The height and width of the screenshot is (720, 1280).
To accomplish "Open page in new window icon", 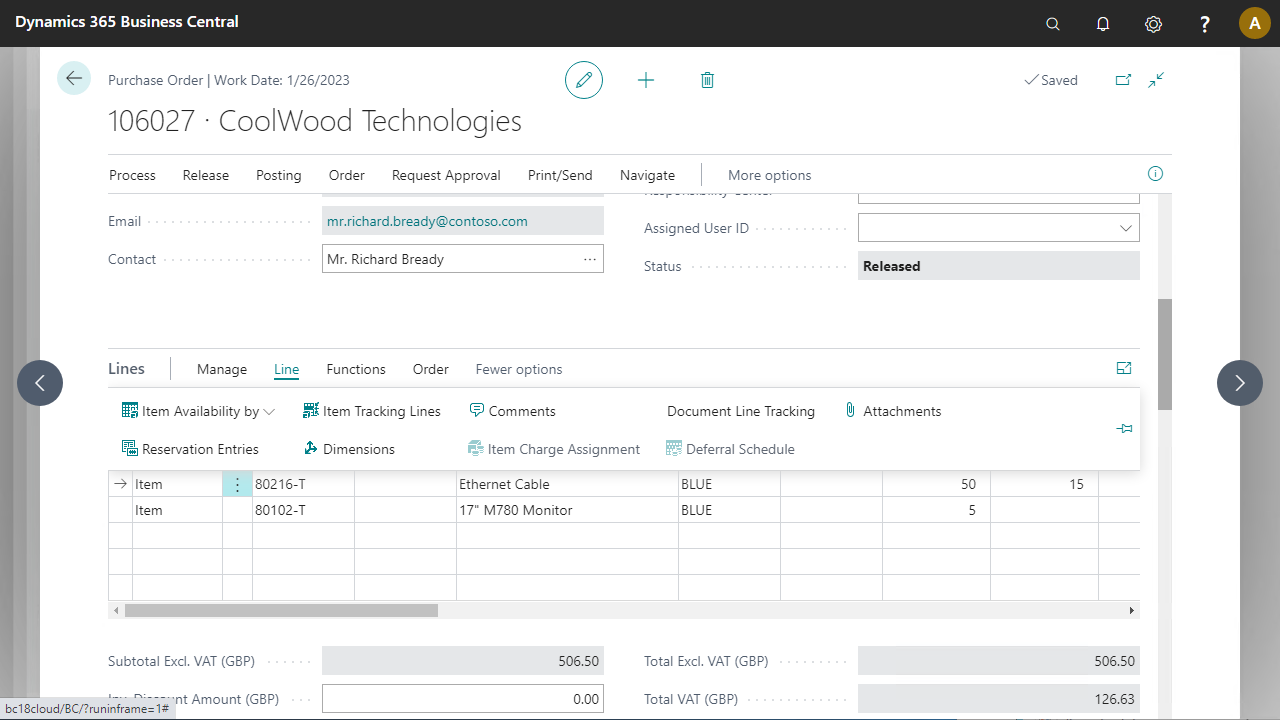I will [x=1123, y=80].
